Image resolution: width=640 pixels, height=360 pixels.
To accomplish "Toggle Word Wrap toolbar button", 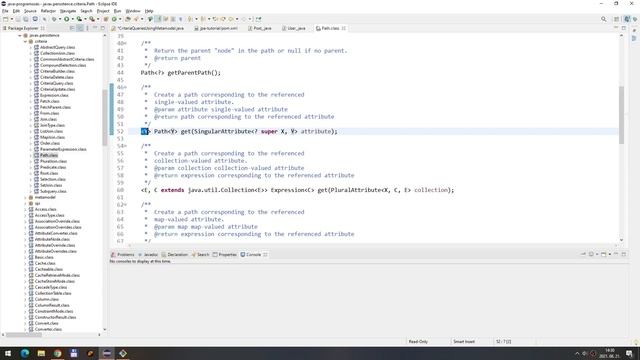I will pyautogui.click(x=166, y=19).
